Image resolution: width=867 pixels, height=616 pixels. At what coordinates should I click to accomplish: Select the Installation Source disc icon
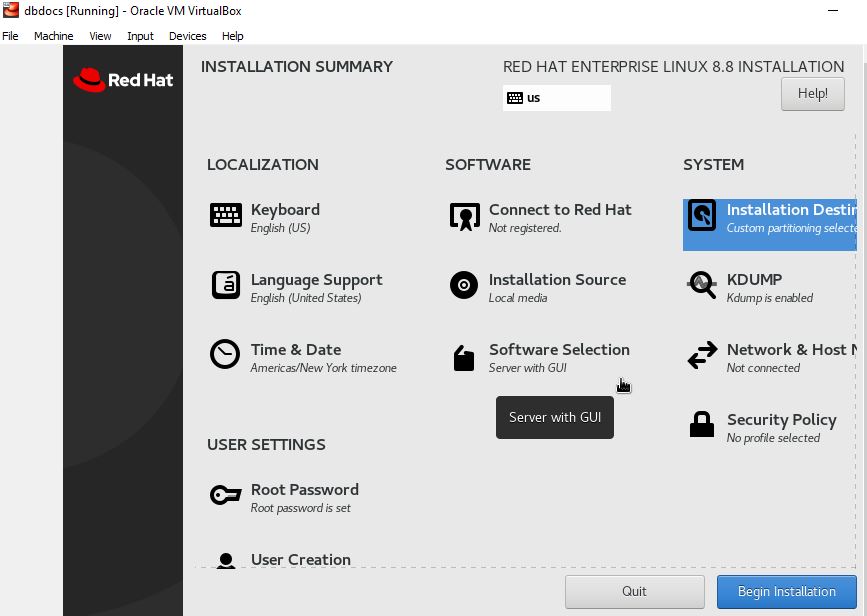464,285
